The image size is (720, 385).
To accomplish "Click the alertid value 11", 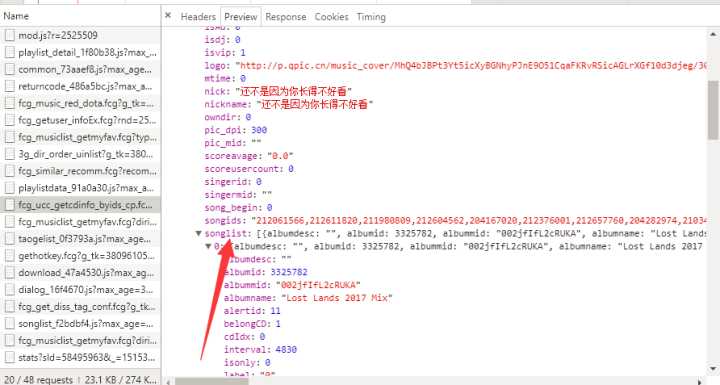I will point(275,311).
